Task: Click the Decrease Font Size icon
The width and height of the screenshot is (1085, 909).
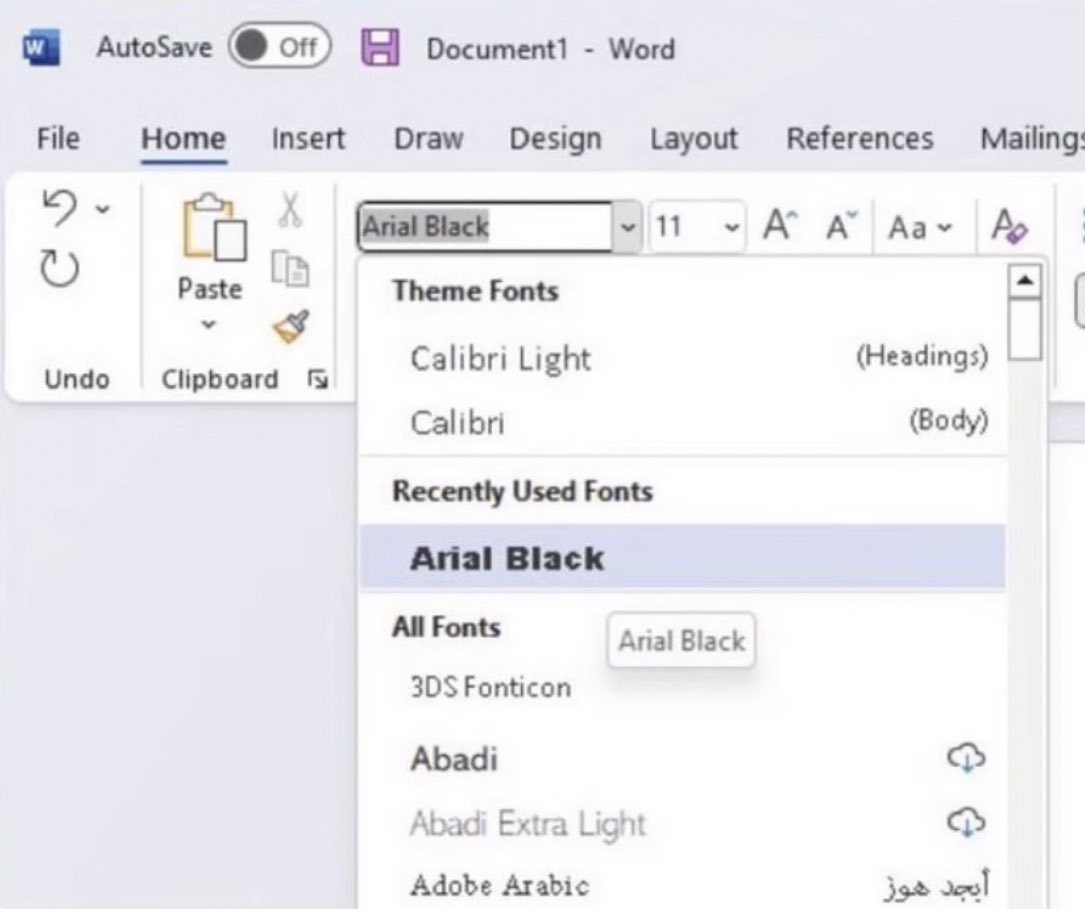Action: coord(842,226)
